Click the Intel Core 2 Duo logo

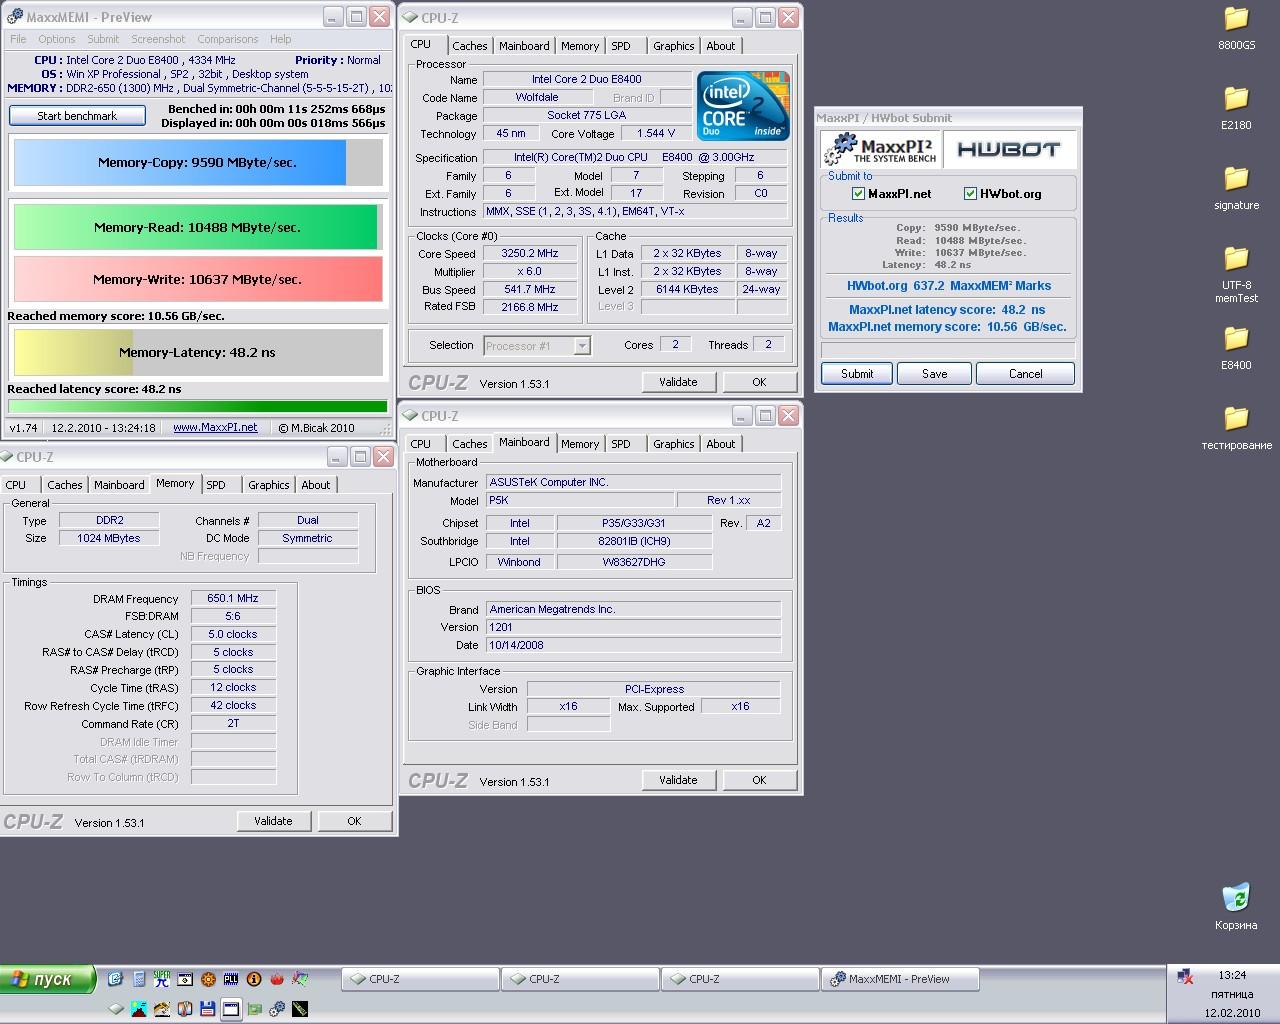[743, 105]
